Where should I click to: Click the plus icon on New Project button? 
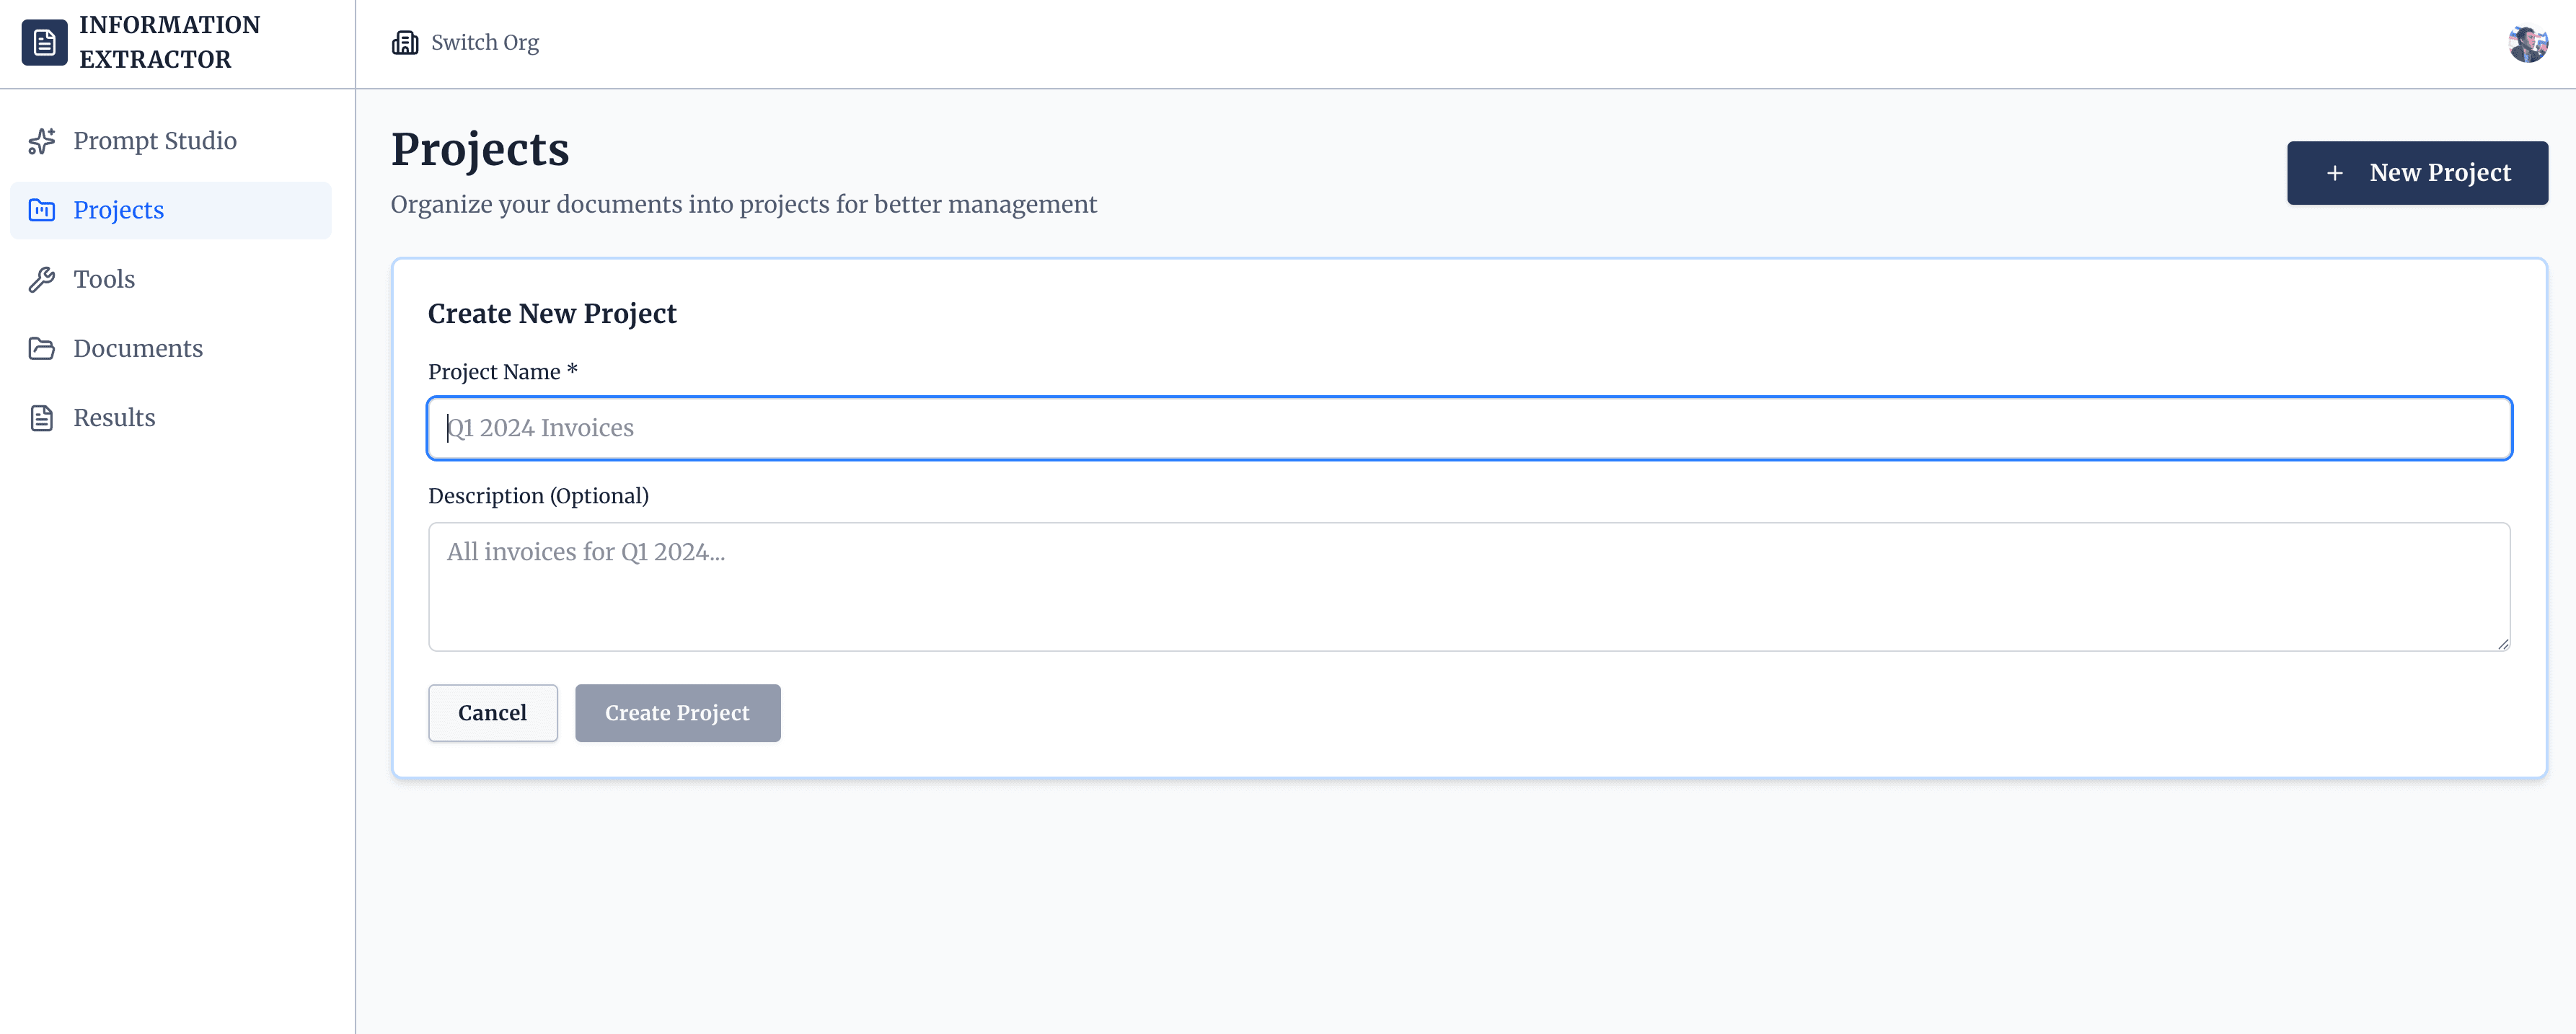click(2335, 173)
